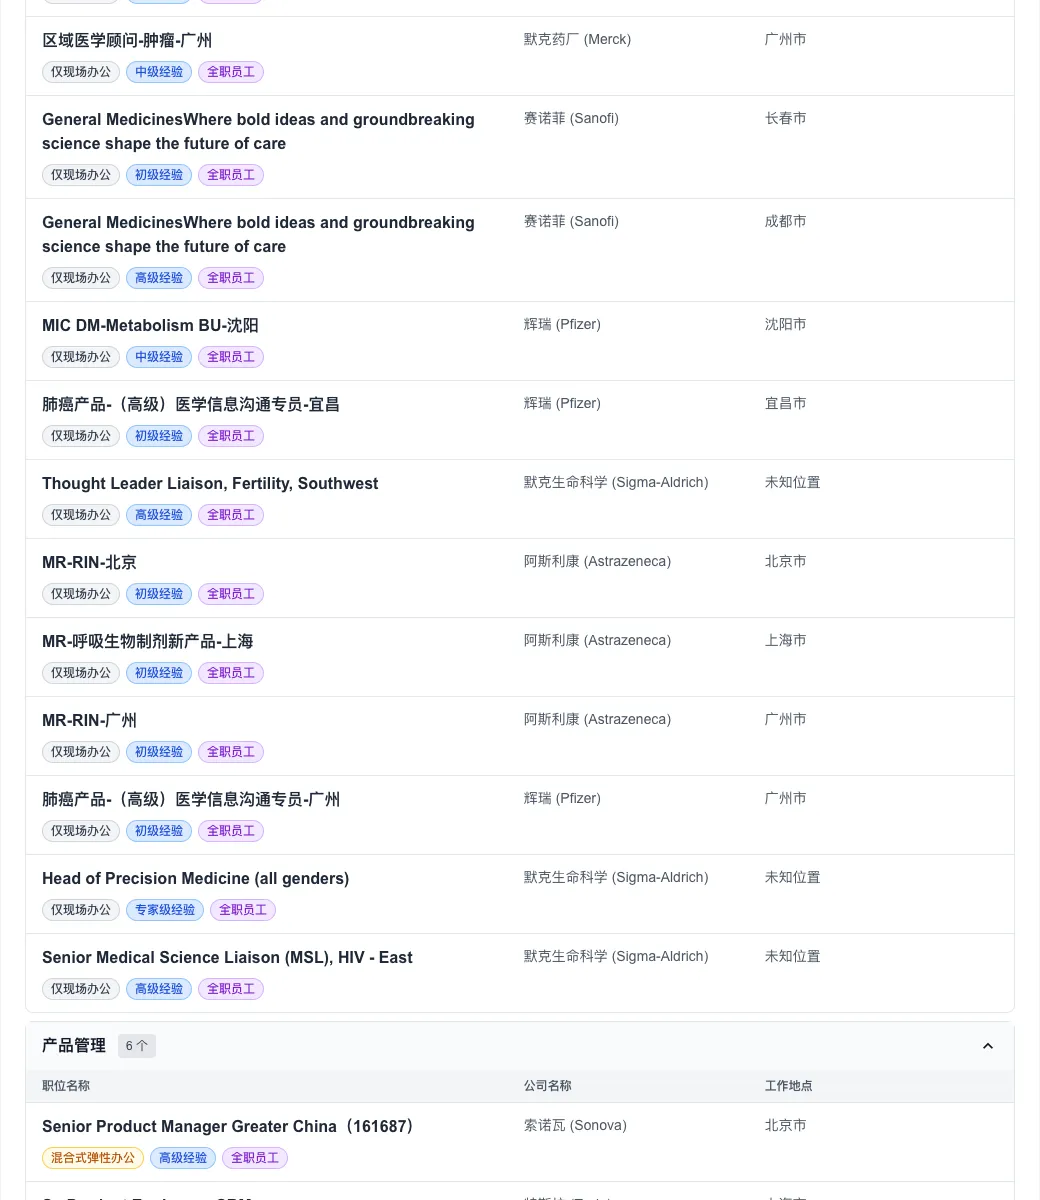Screen dimensions: 1040x1200
Task: Click 仅现场办公 tag under MR-RIN-北京
Action: pyautogui.click(x=81, y=594)
